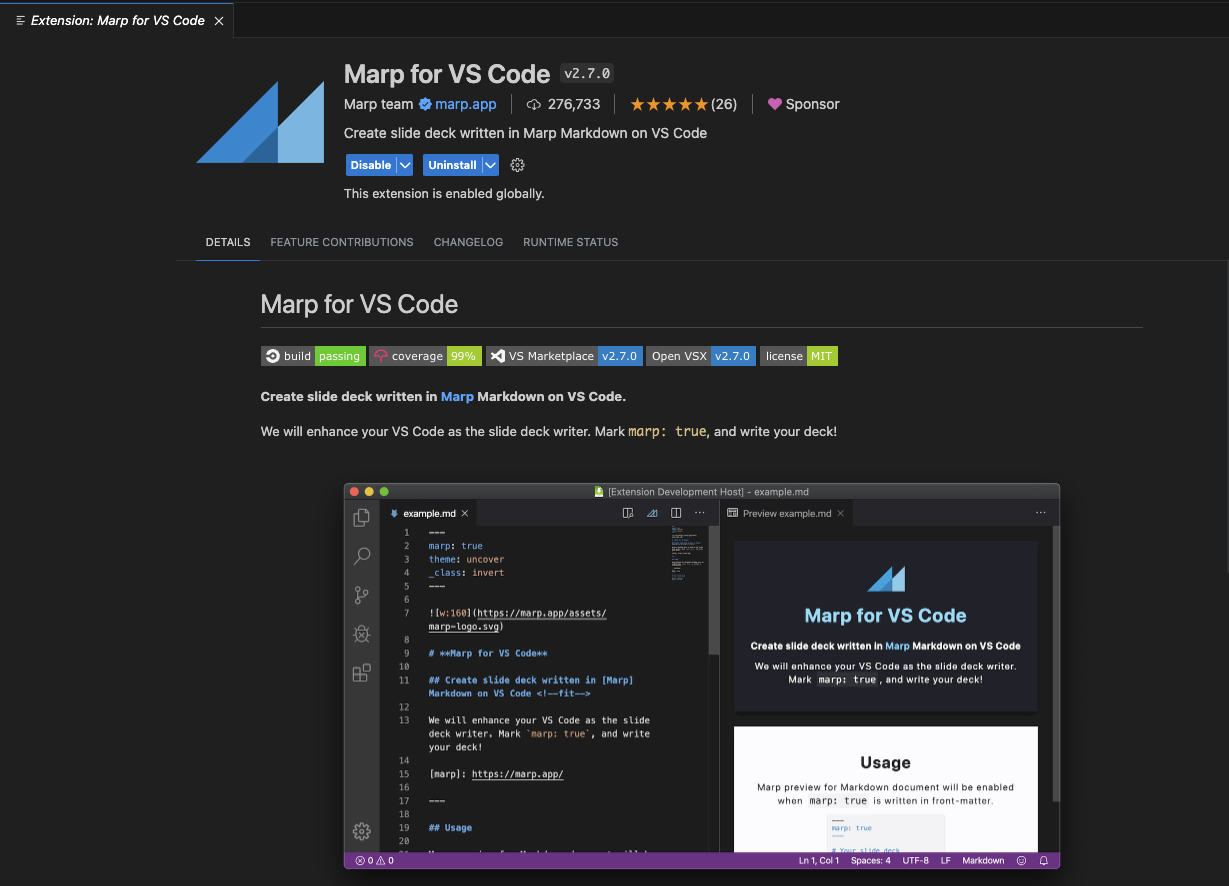Open the README screenshot preview image
This screenshot has width=1229, height=886.
[701, 676]
